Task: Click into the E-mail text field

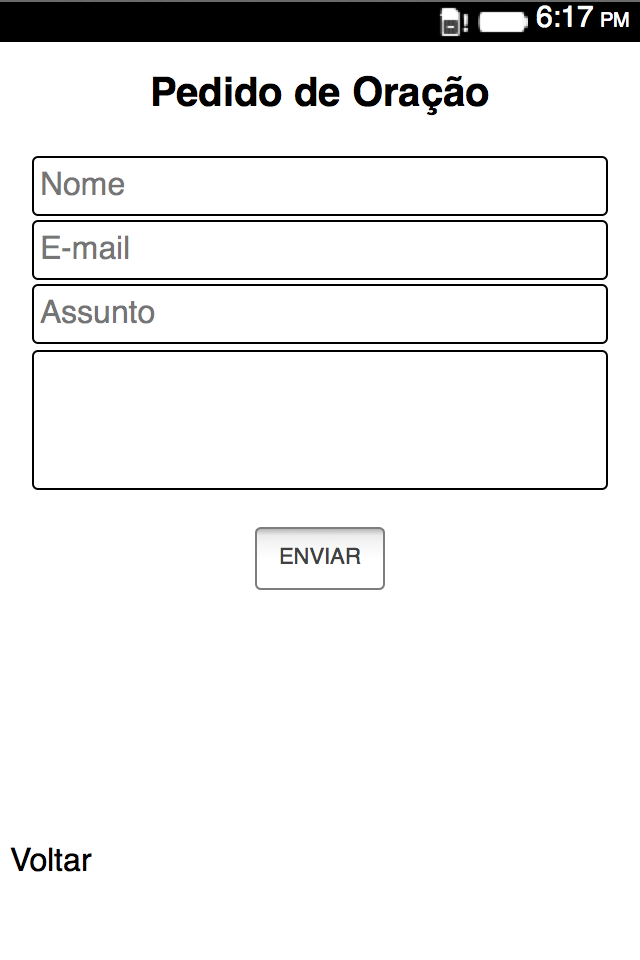Action: 320,250
